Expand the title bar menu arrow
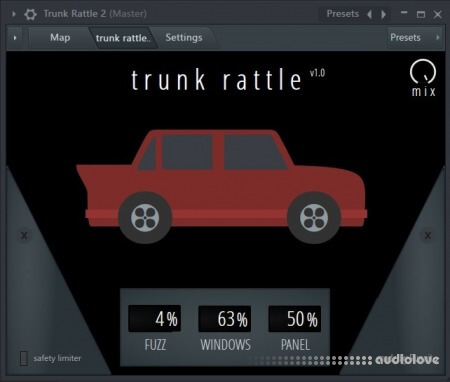 pos(14,14)
